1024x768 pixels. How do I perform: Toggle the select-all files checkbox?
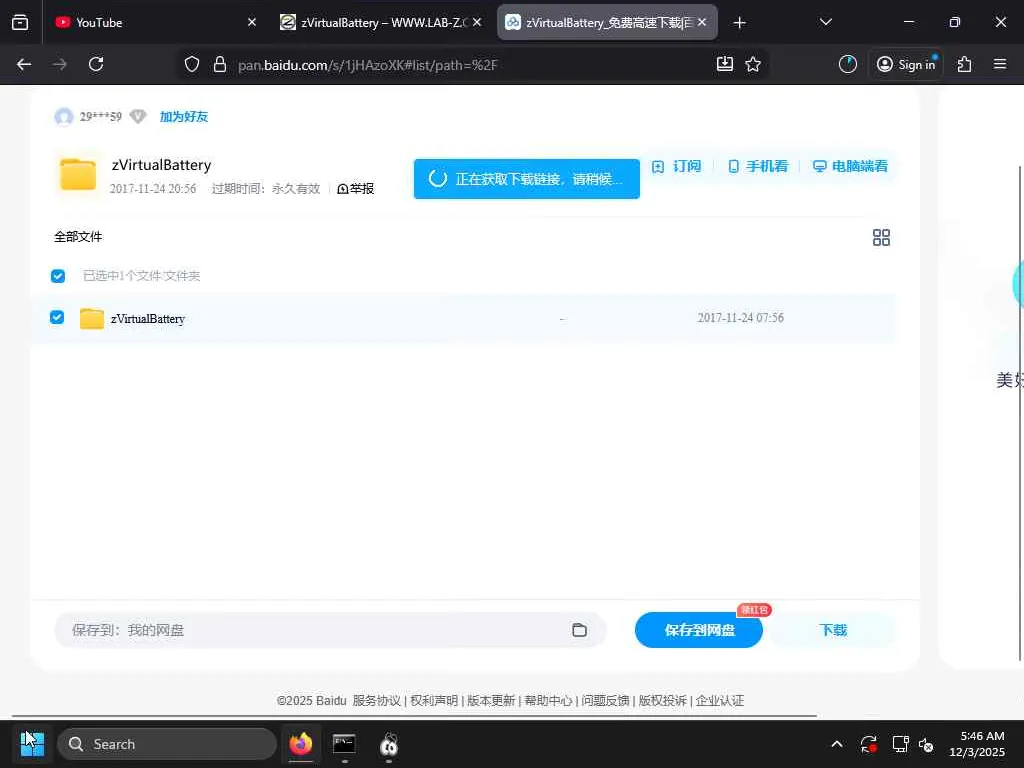(x=58, y=276)
